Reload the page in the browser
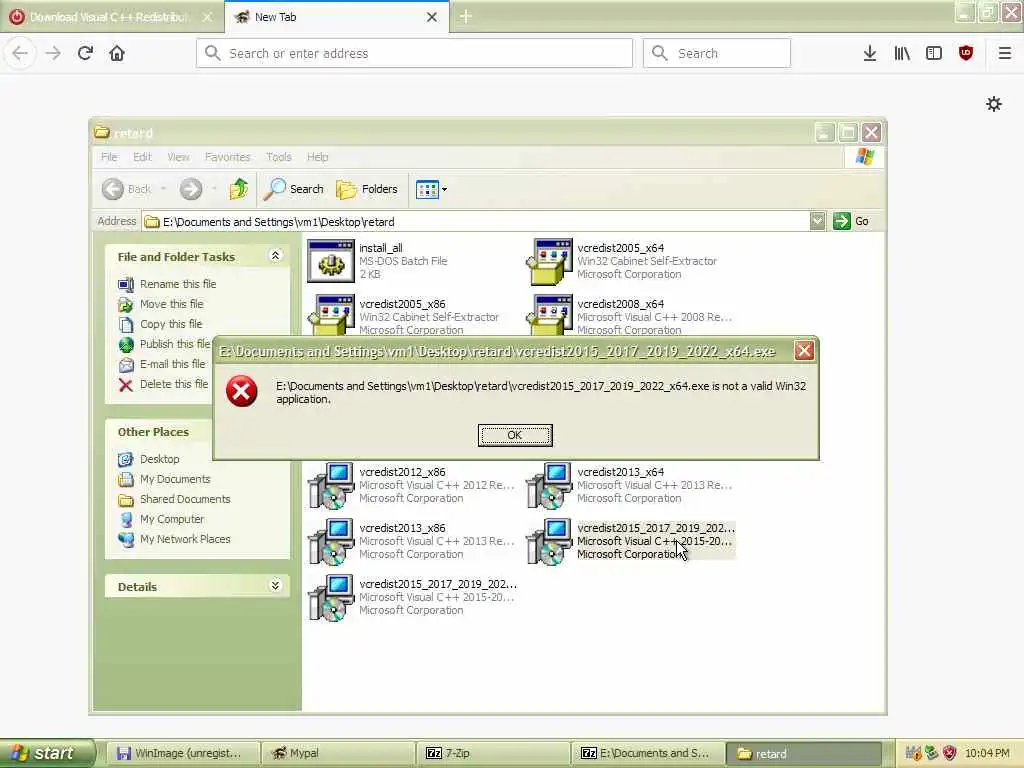 pos(85,53)
